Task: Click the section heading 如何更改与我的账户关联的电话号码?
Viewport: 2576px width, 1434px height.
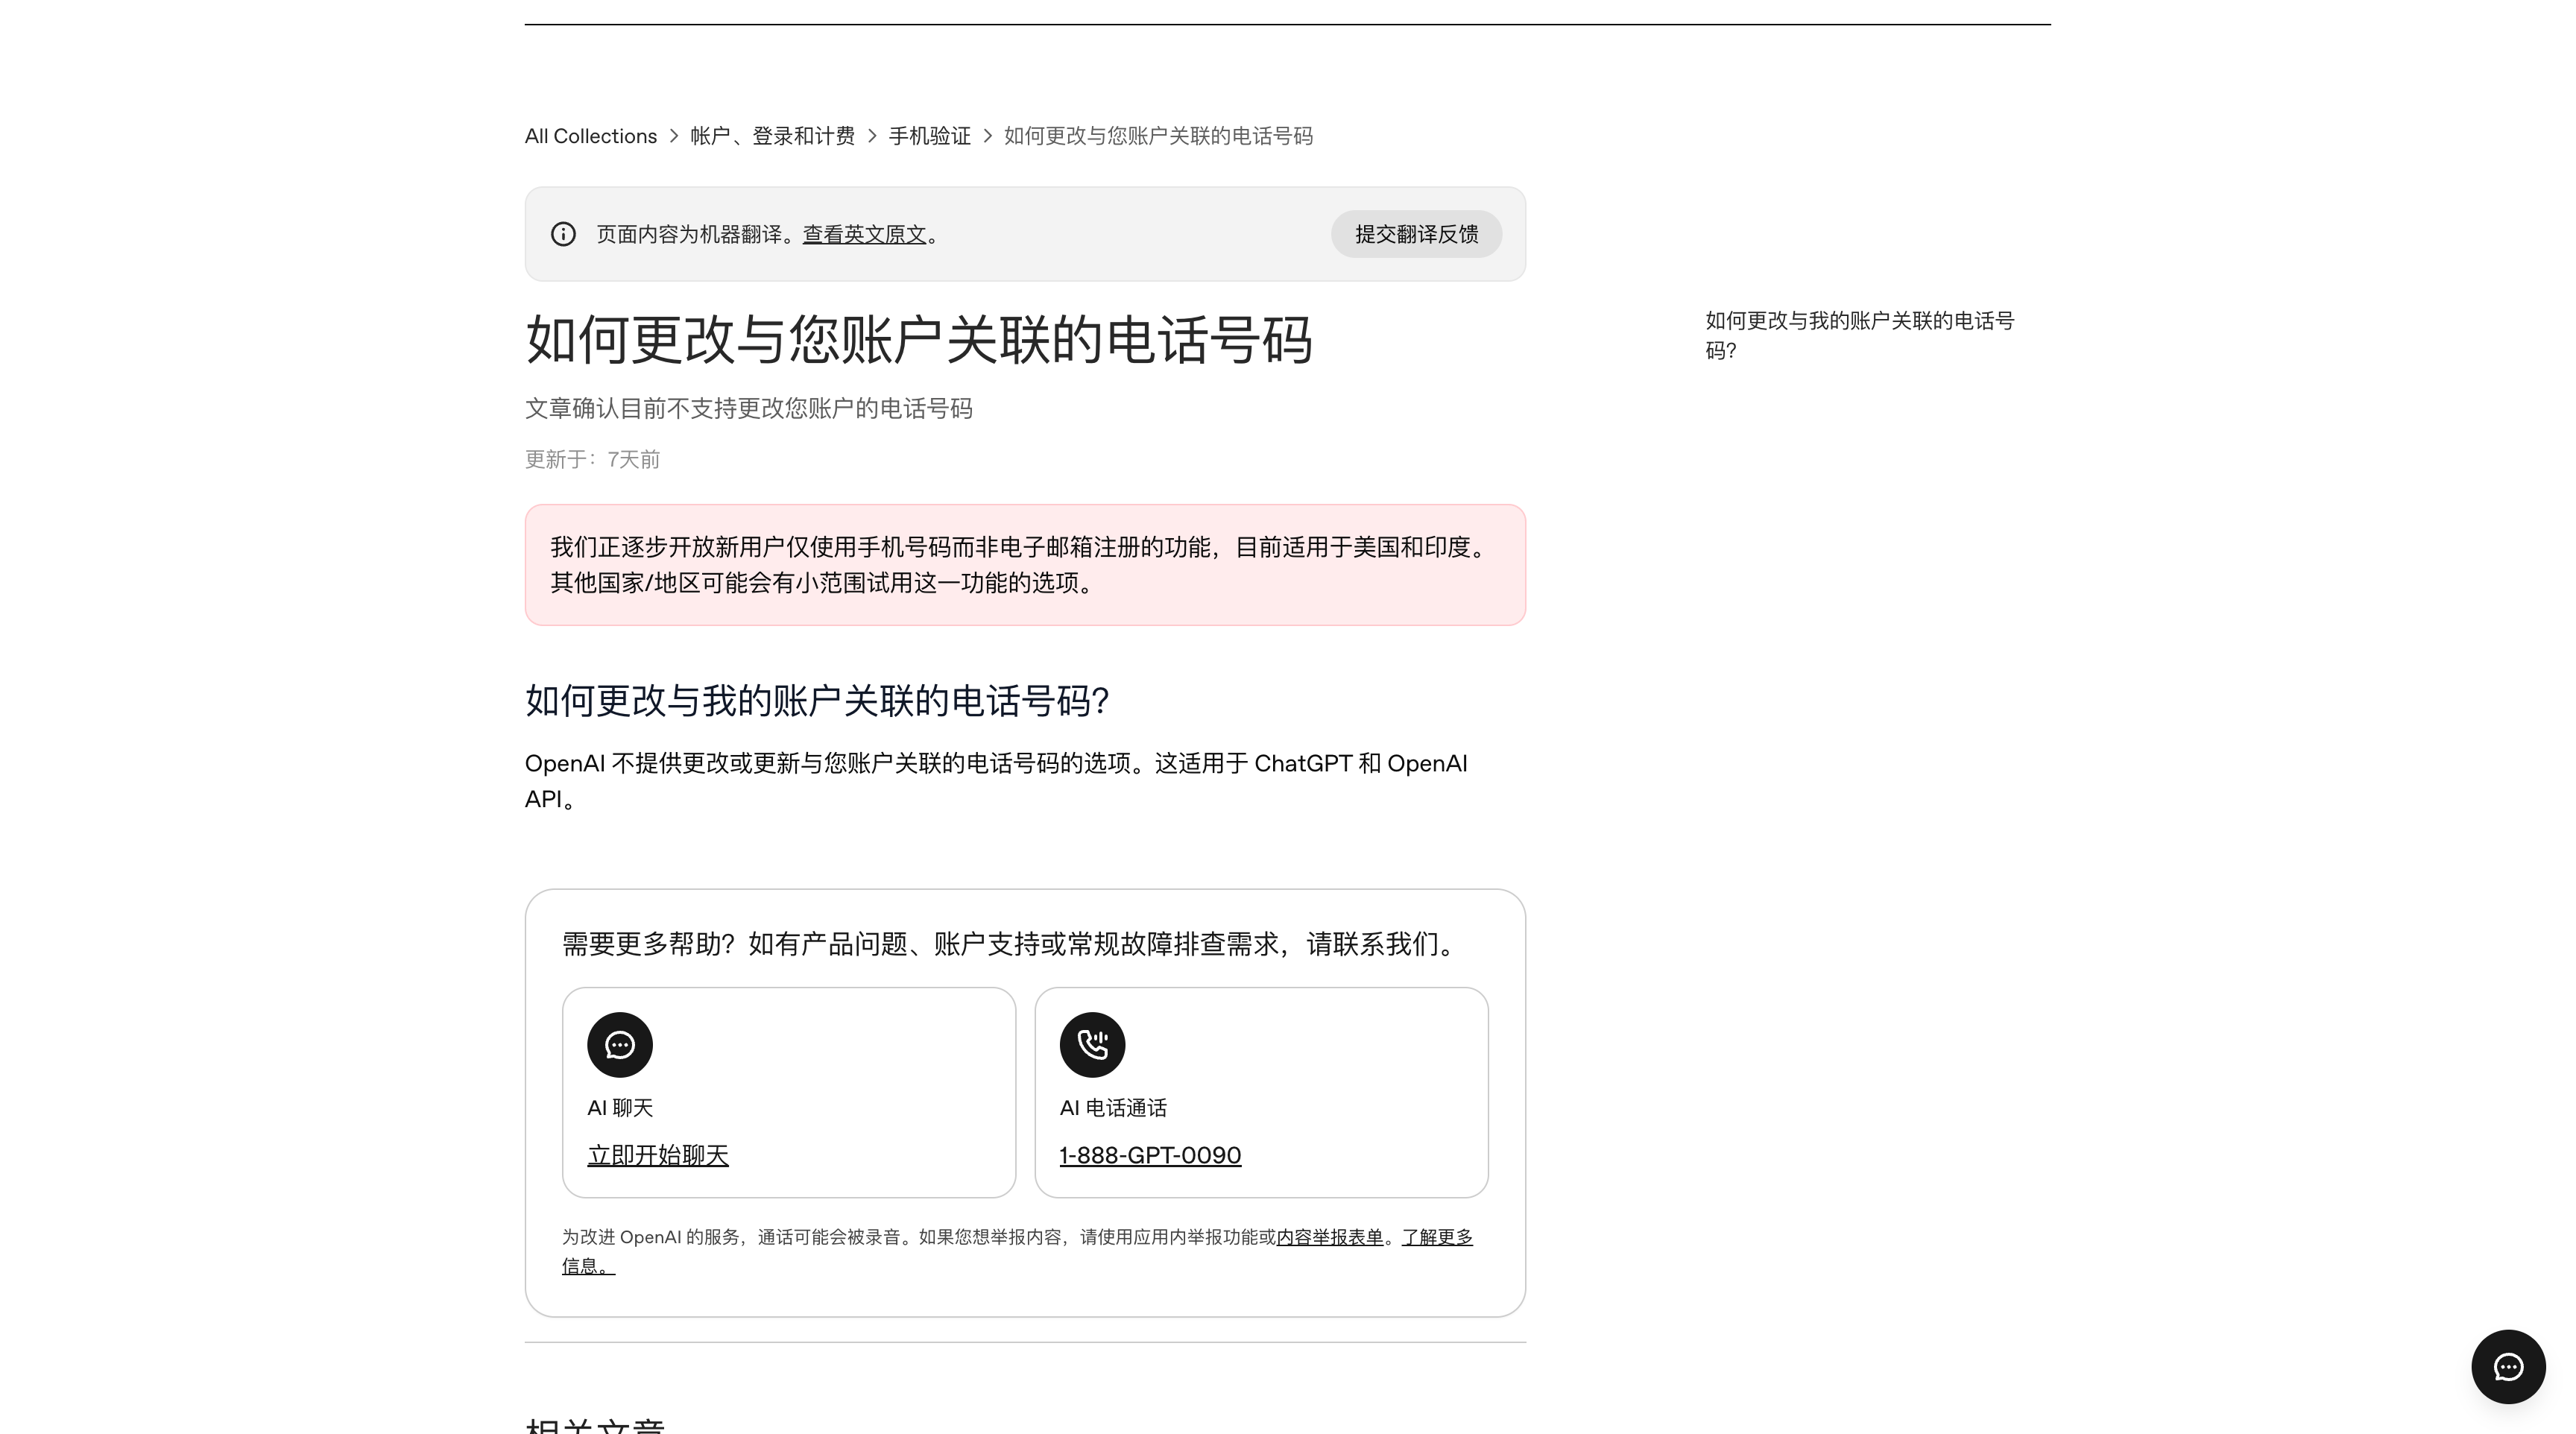Action: point(817,700)
